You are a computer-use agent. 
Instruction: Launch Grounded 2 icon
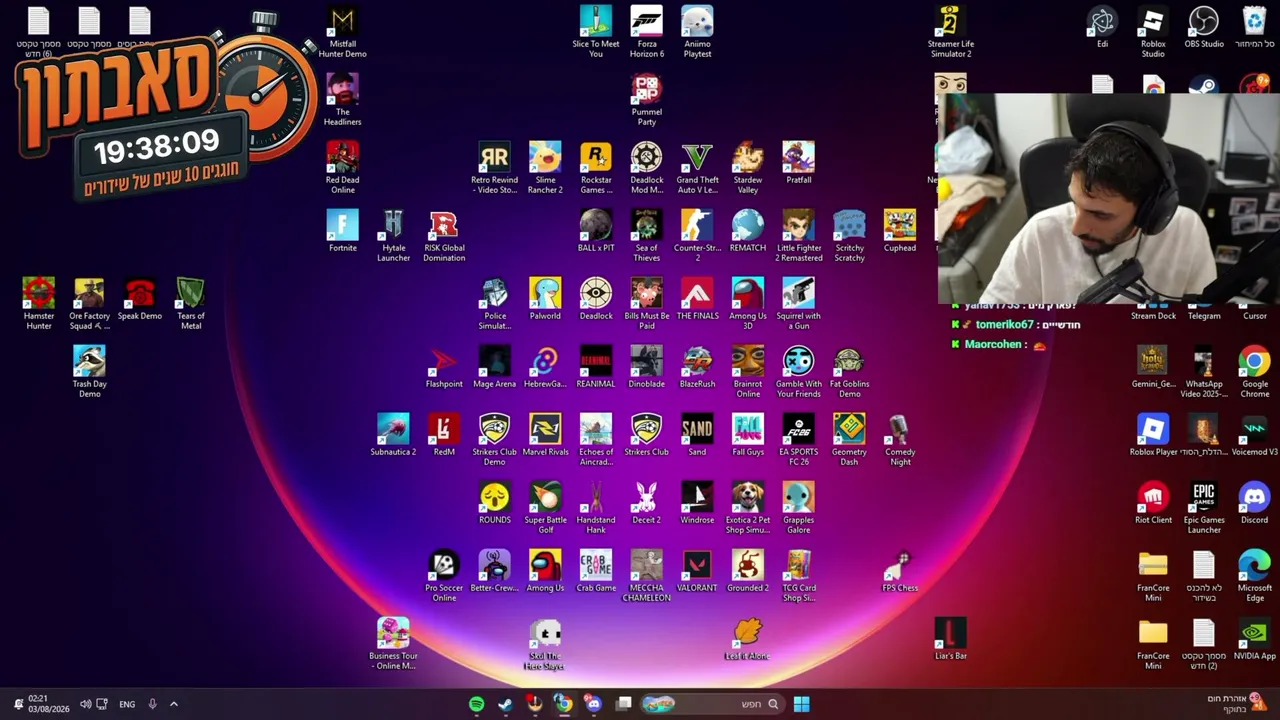coord(748,571)
